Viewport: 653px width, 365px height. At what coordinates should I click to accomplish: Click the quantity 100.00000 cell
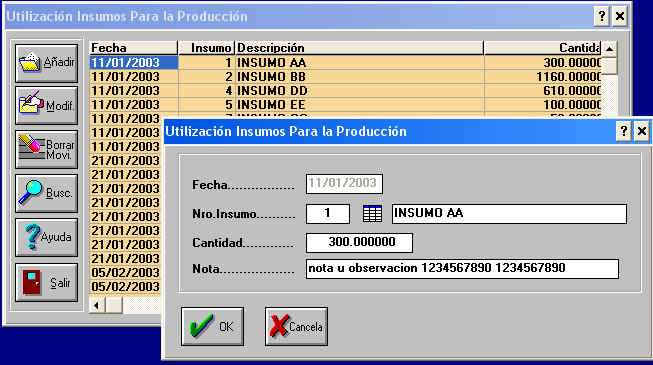(543, 105)
